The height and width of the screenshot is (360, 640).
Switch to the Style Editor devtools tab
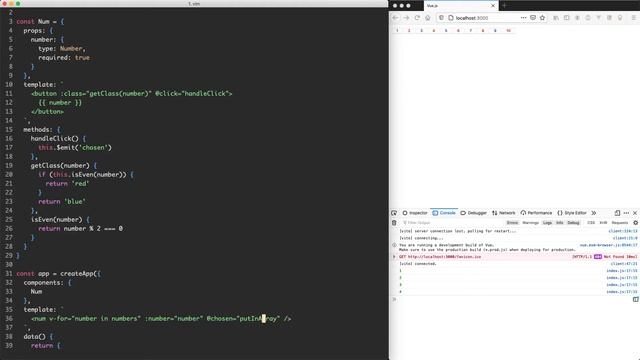(x=572, y=213)
